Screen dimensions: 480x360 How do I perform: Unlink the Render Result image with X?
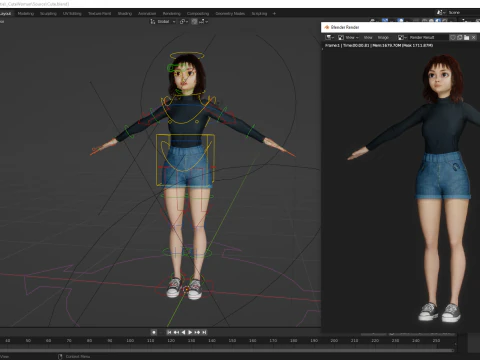point(474,37)
